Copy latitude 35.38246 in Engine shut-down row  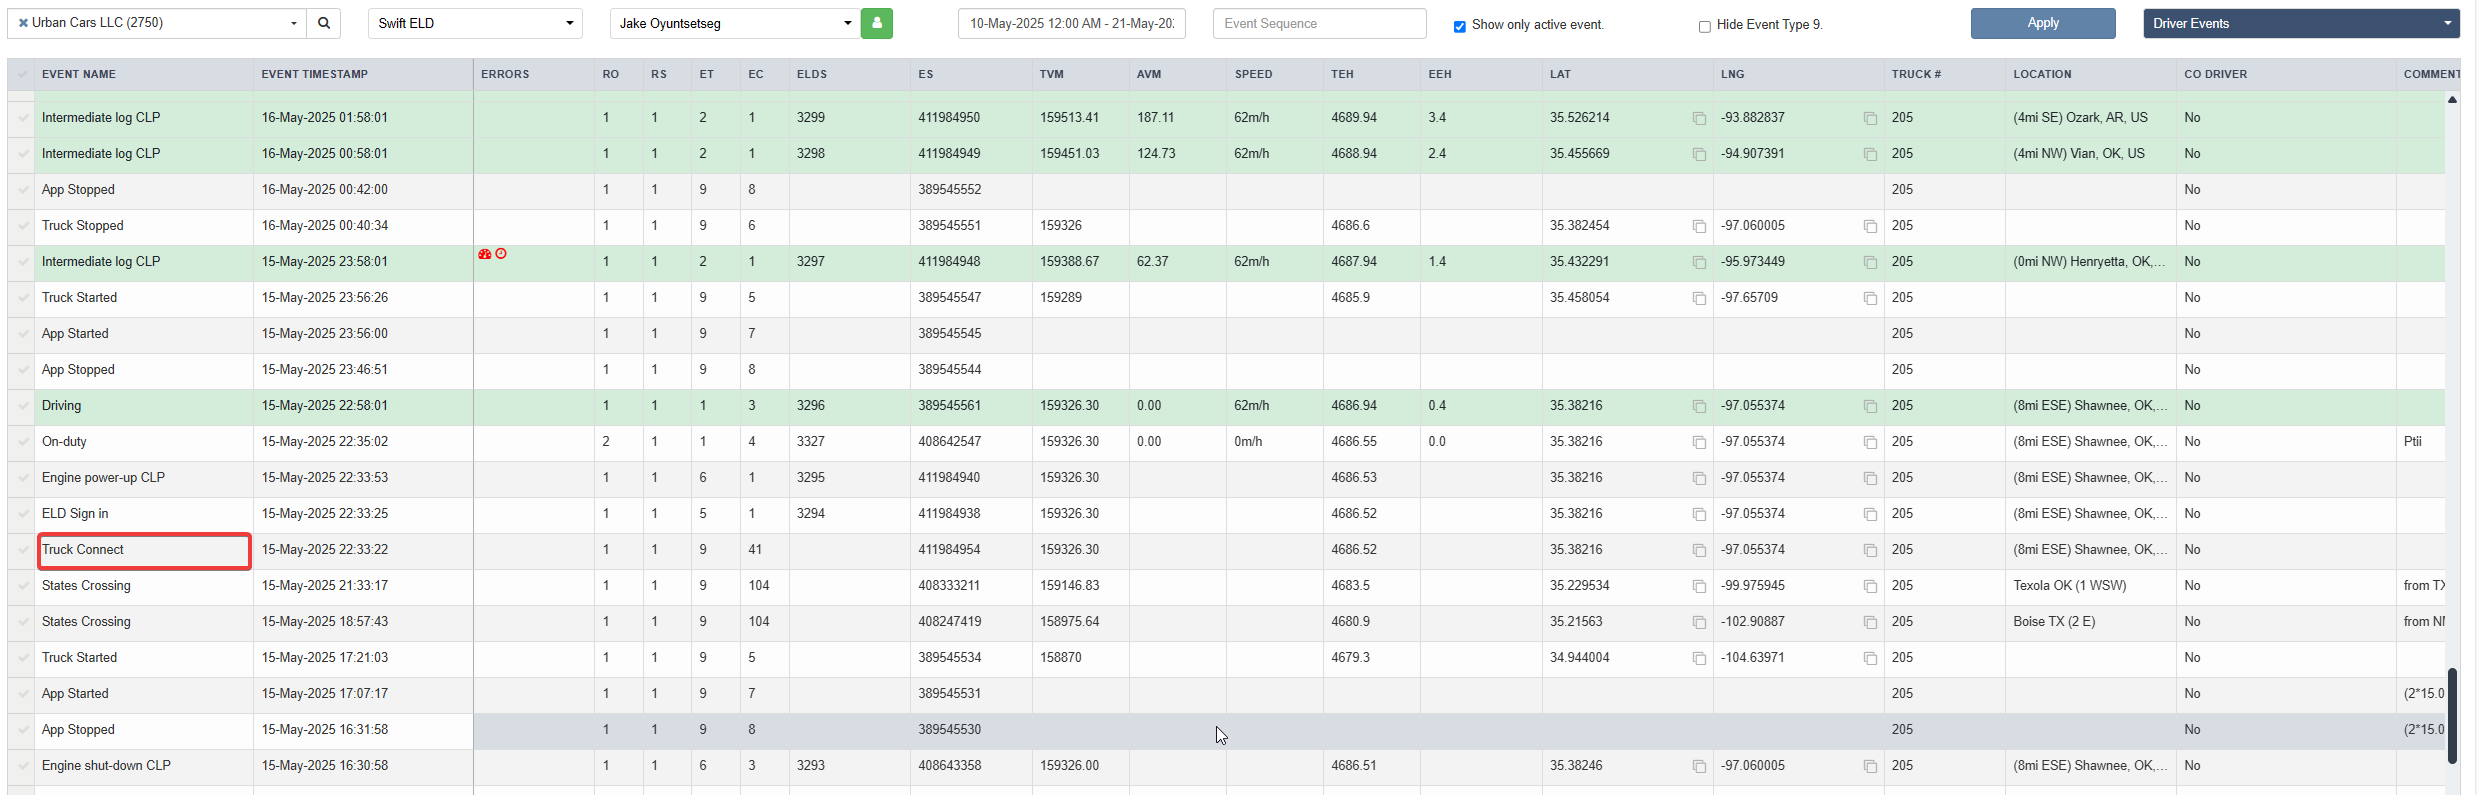[1699, 766]
